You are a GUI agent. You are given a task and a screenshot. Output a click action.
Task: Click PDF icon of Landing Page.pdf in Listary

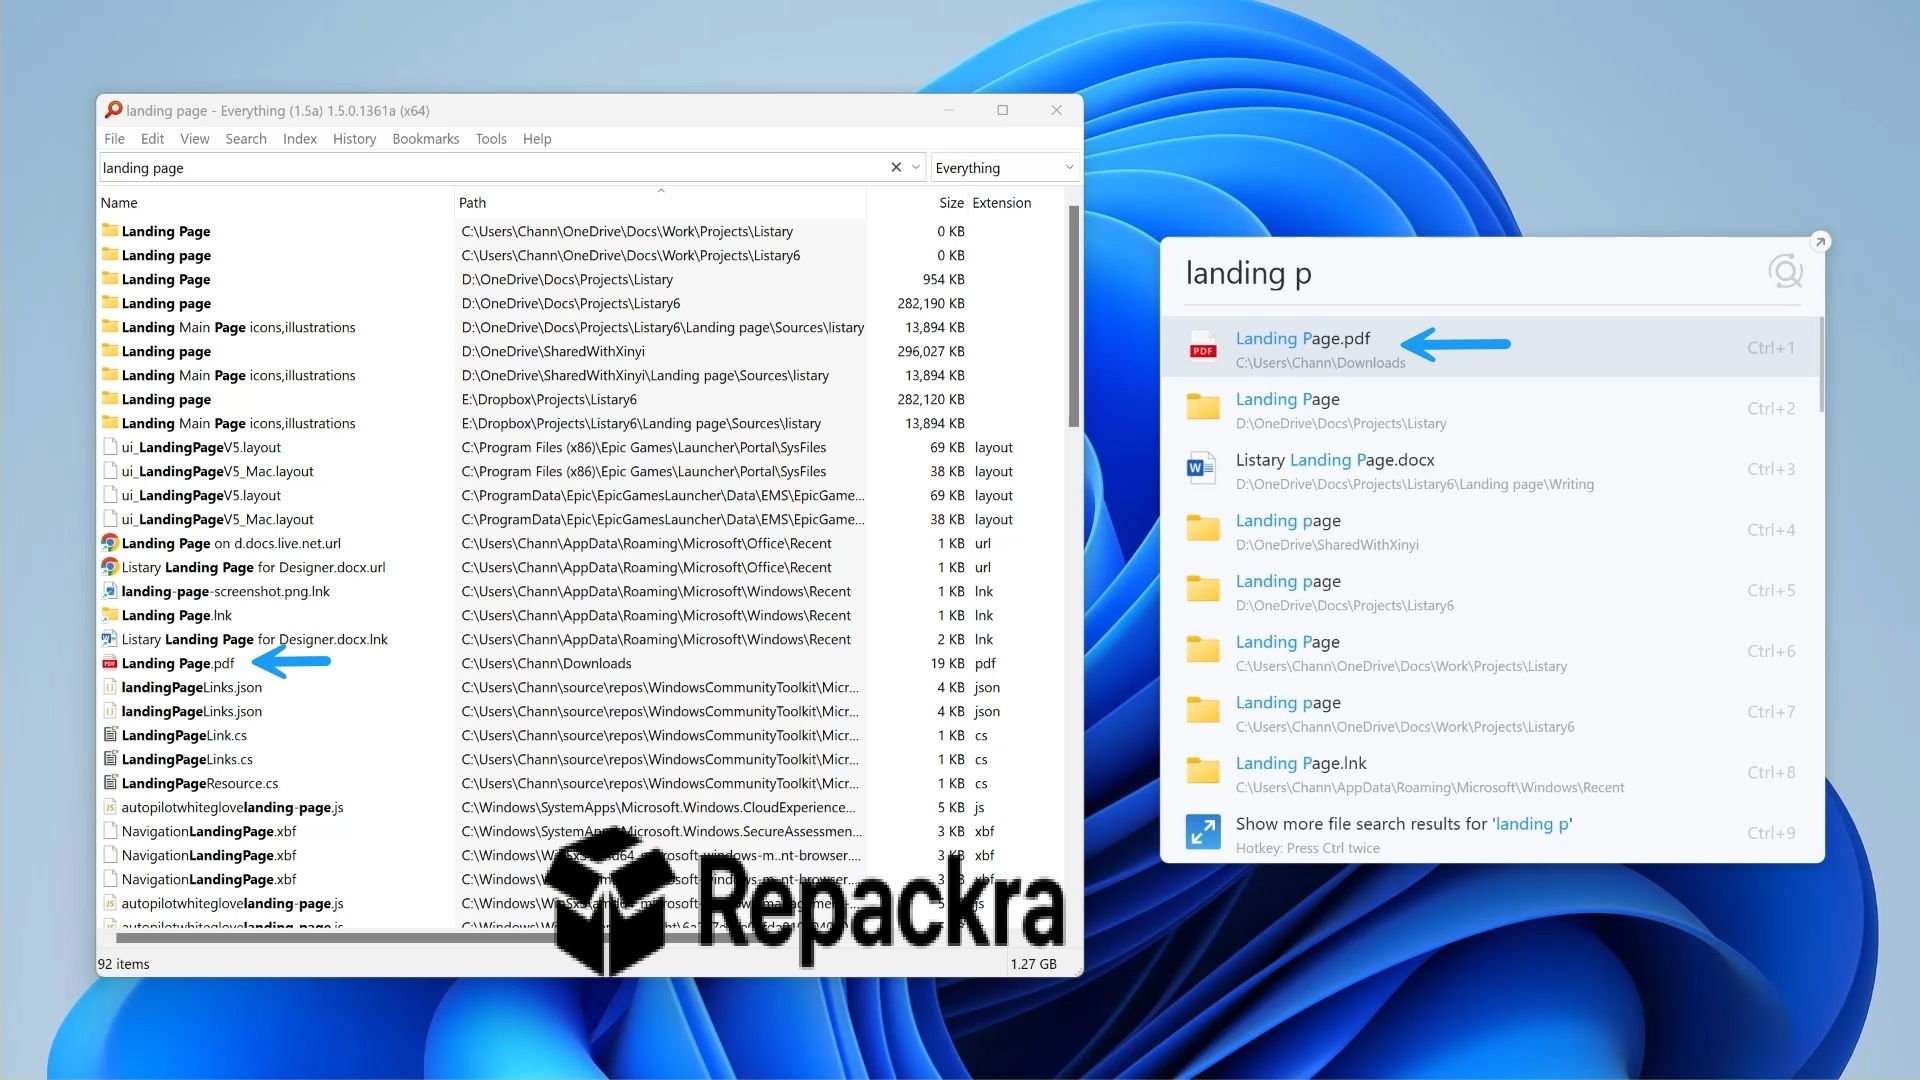(1203, 347)
